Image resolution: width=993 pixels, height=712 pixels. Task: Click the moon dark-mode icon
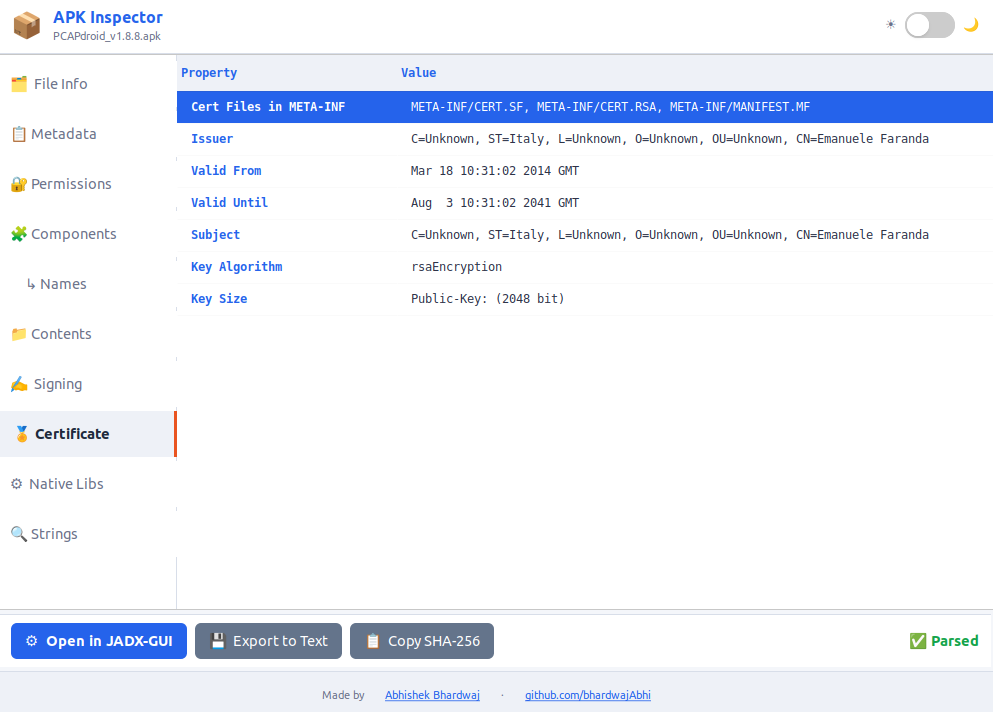pyautogui.click(x=971, y=25)
